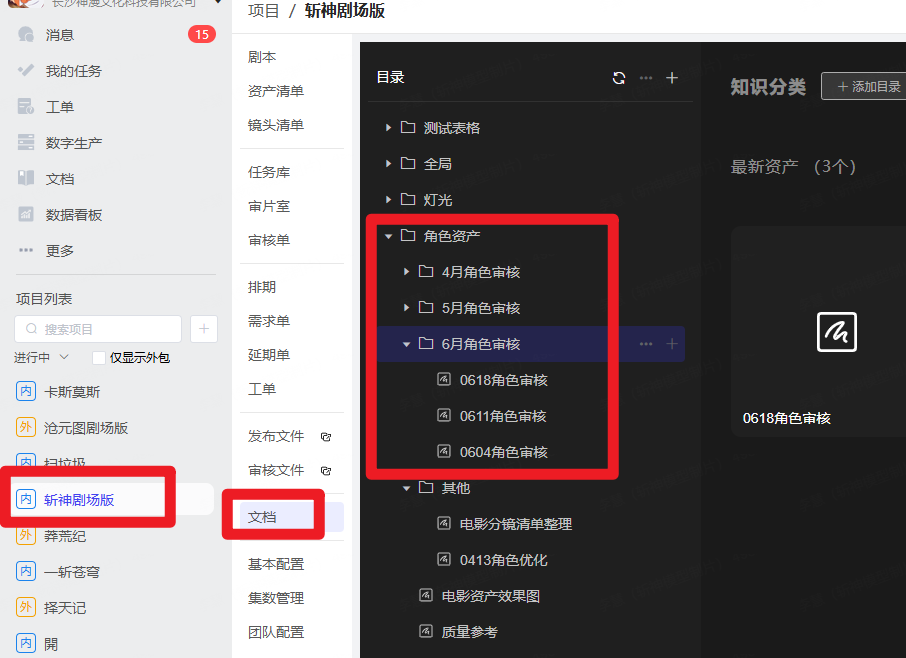Open the 0611角色审核 document
This screenshot has height=658, width=906.
click(503, 416)
